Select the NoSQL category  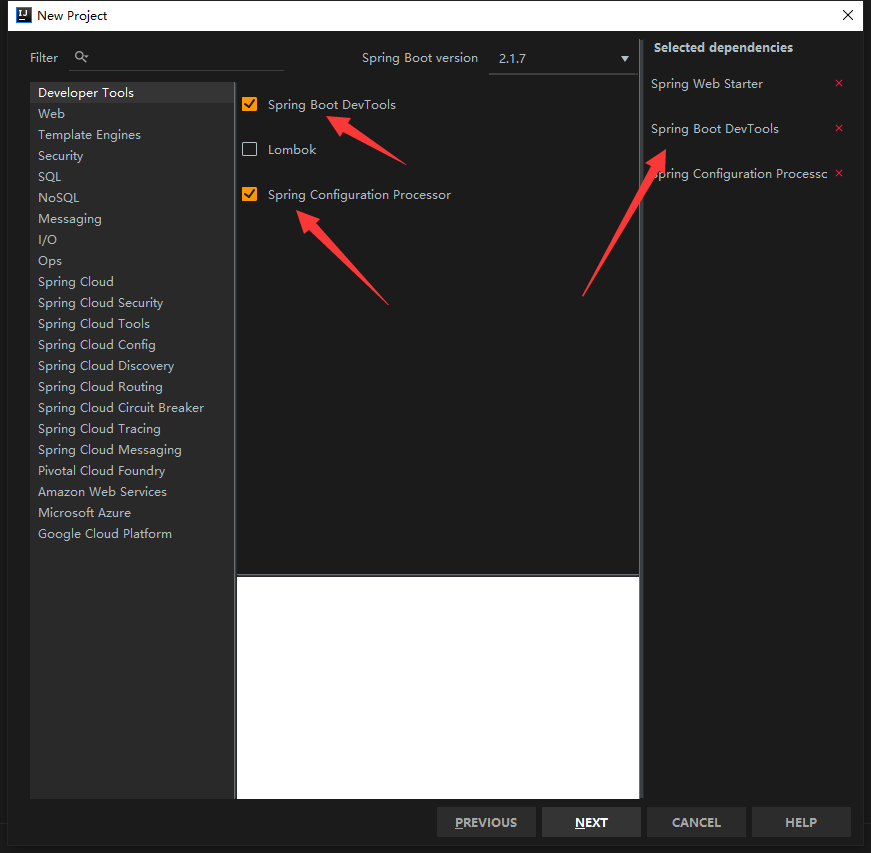(x=132, y=198)
